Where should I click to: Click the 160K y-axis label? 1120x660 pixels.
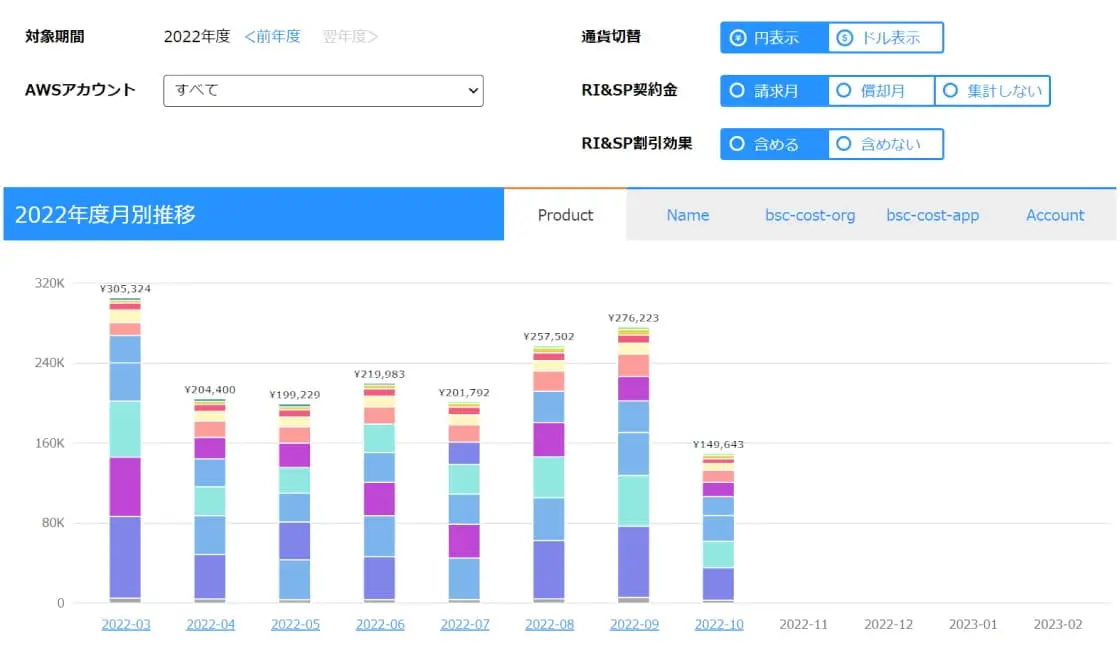pos(49,443)
